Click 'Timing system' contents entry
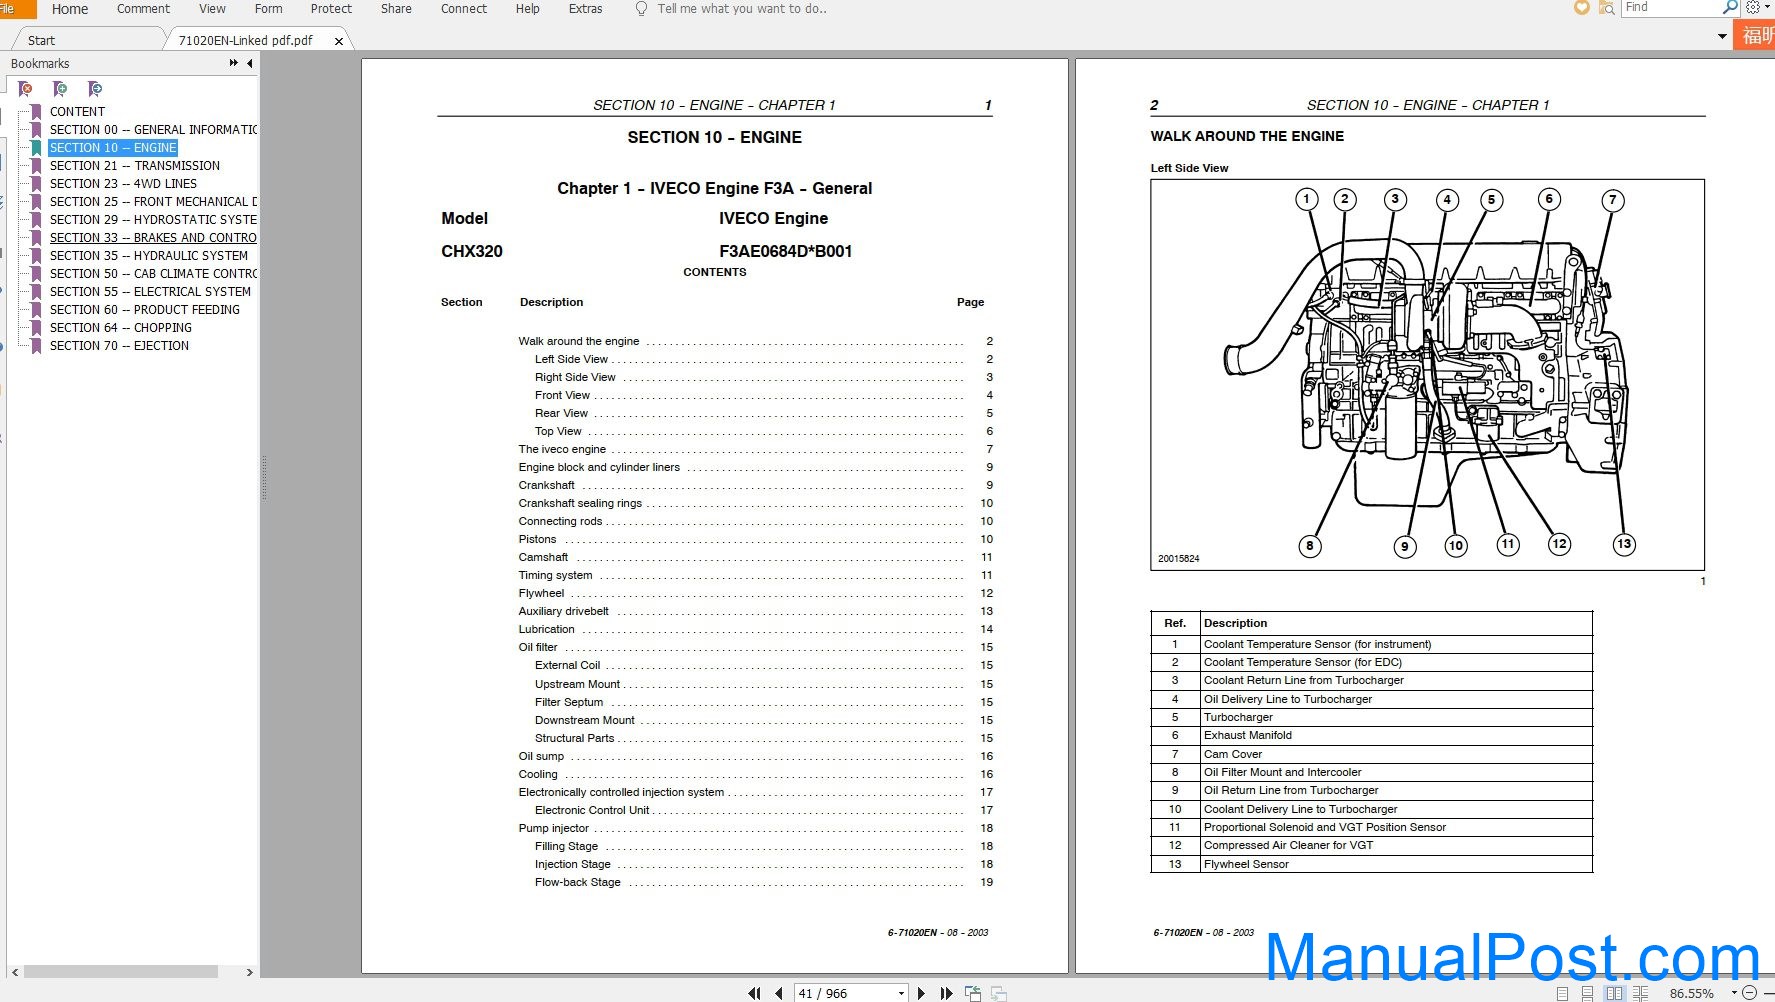The image size is (1775, 1002). point(555,575)
